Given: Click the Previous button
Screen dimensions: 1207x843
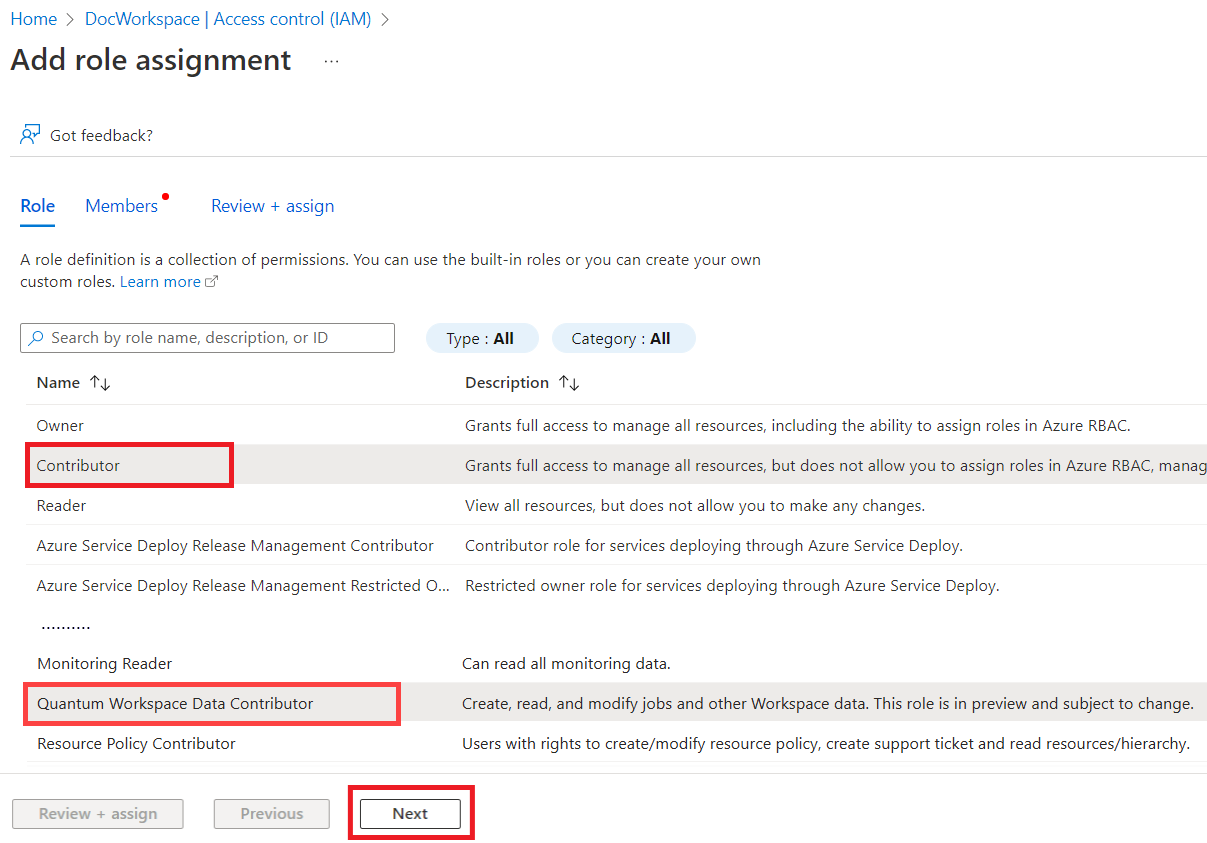Looking at the screenshot, I should [271, 813].
